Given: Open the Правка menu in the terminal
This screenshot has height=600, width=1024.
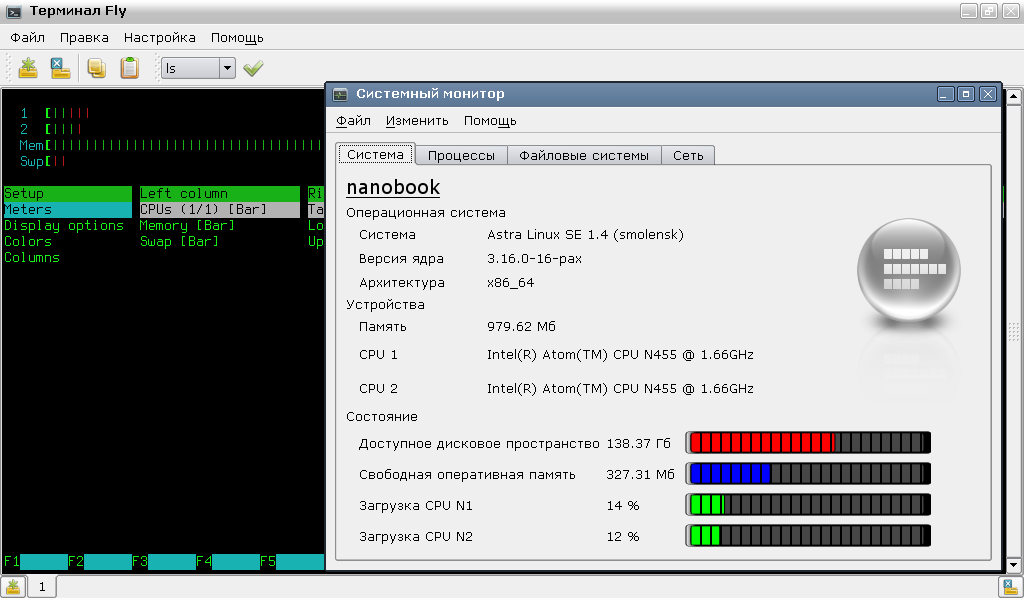Looking at the screenshot, I should 84,38.
